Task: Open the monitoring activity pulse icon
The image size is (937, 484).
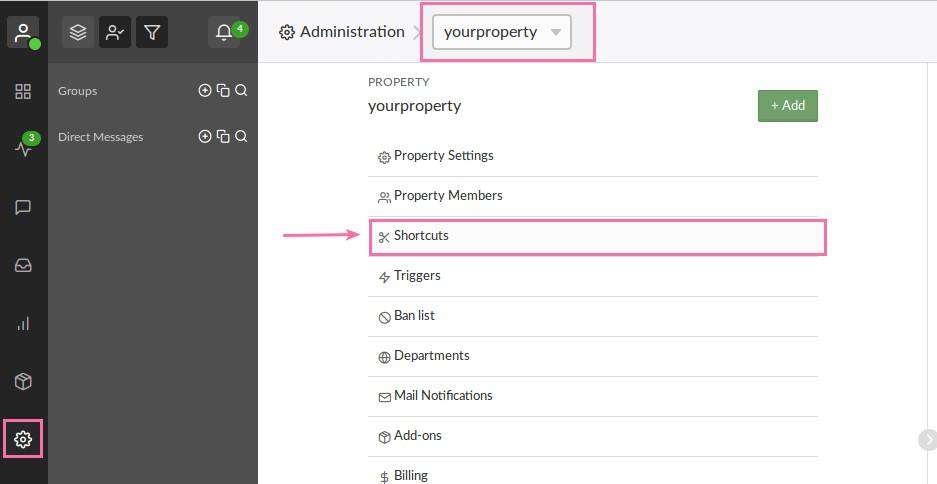Action: [x=23, y=149]
